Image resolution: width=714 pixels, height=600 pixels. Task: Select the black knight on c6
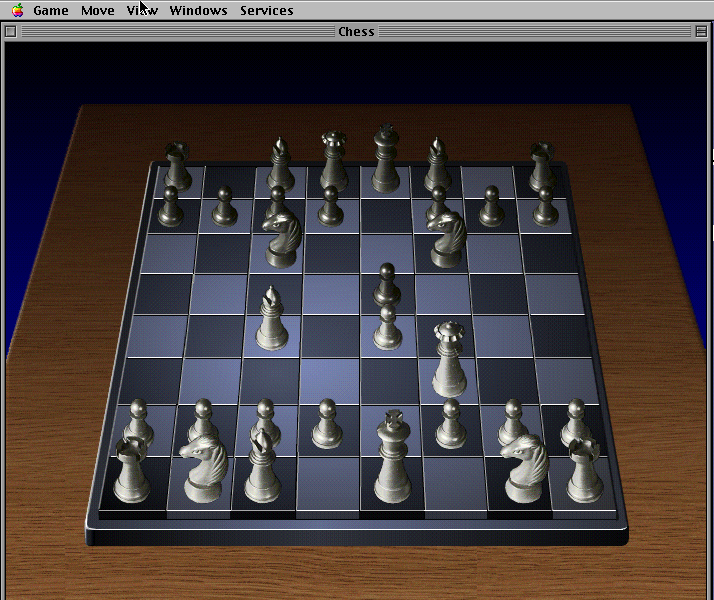tap(282, 239)
